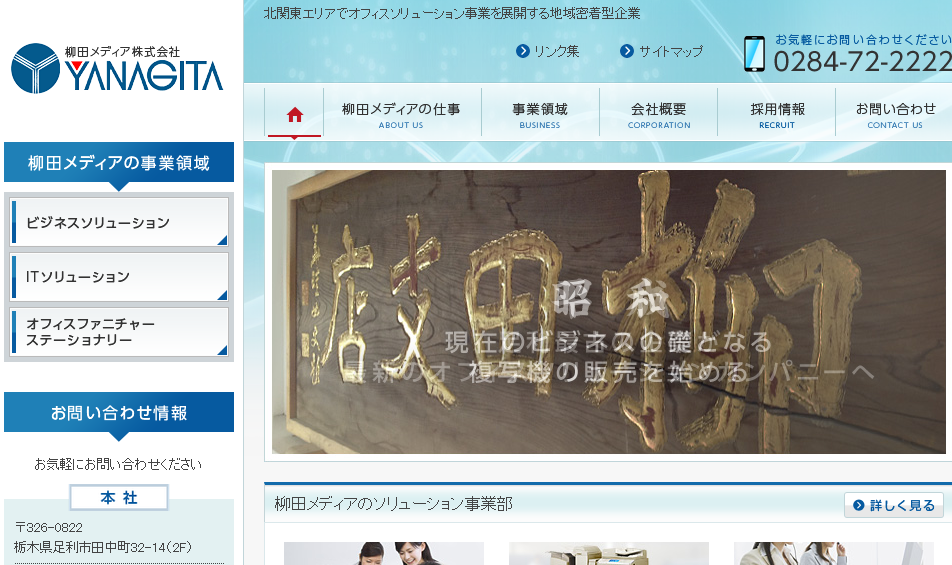Open お問い合わせ Contact Us page
952x565 pixels.
coord(895,115)
